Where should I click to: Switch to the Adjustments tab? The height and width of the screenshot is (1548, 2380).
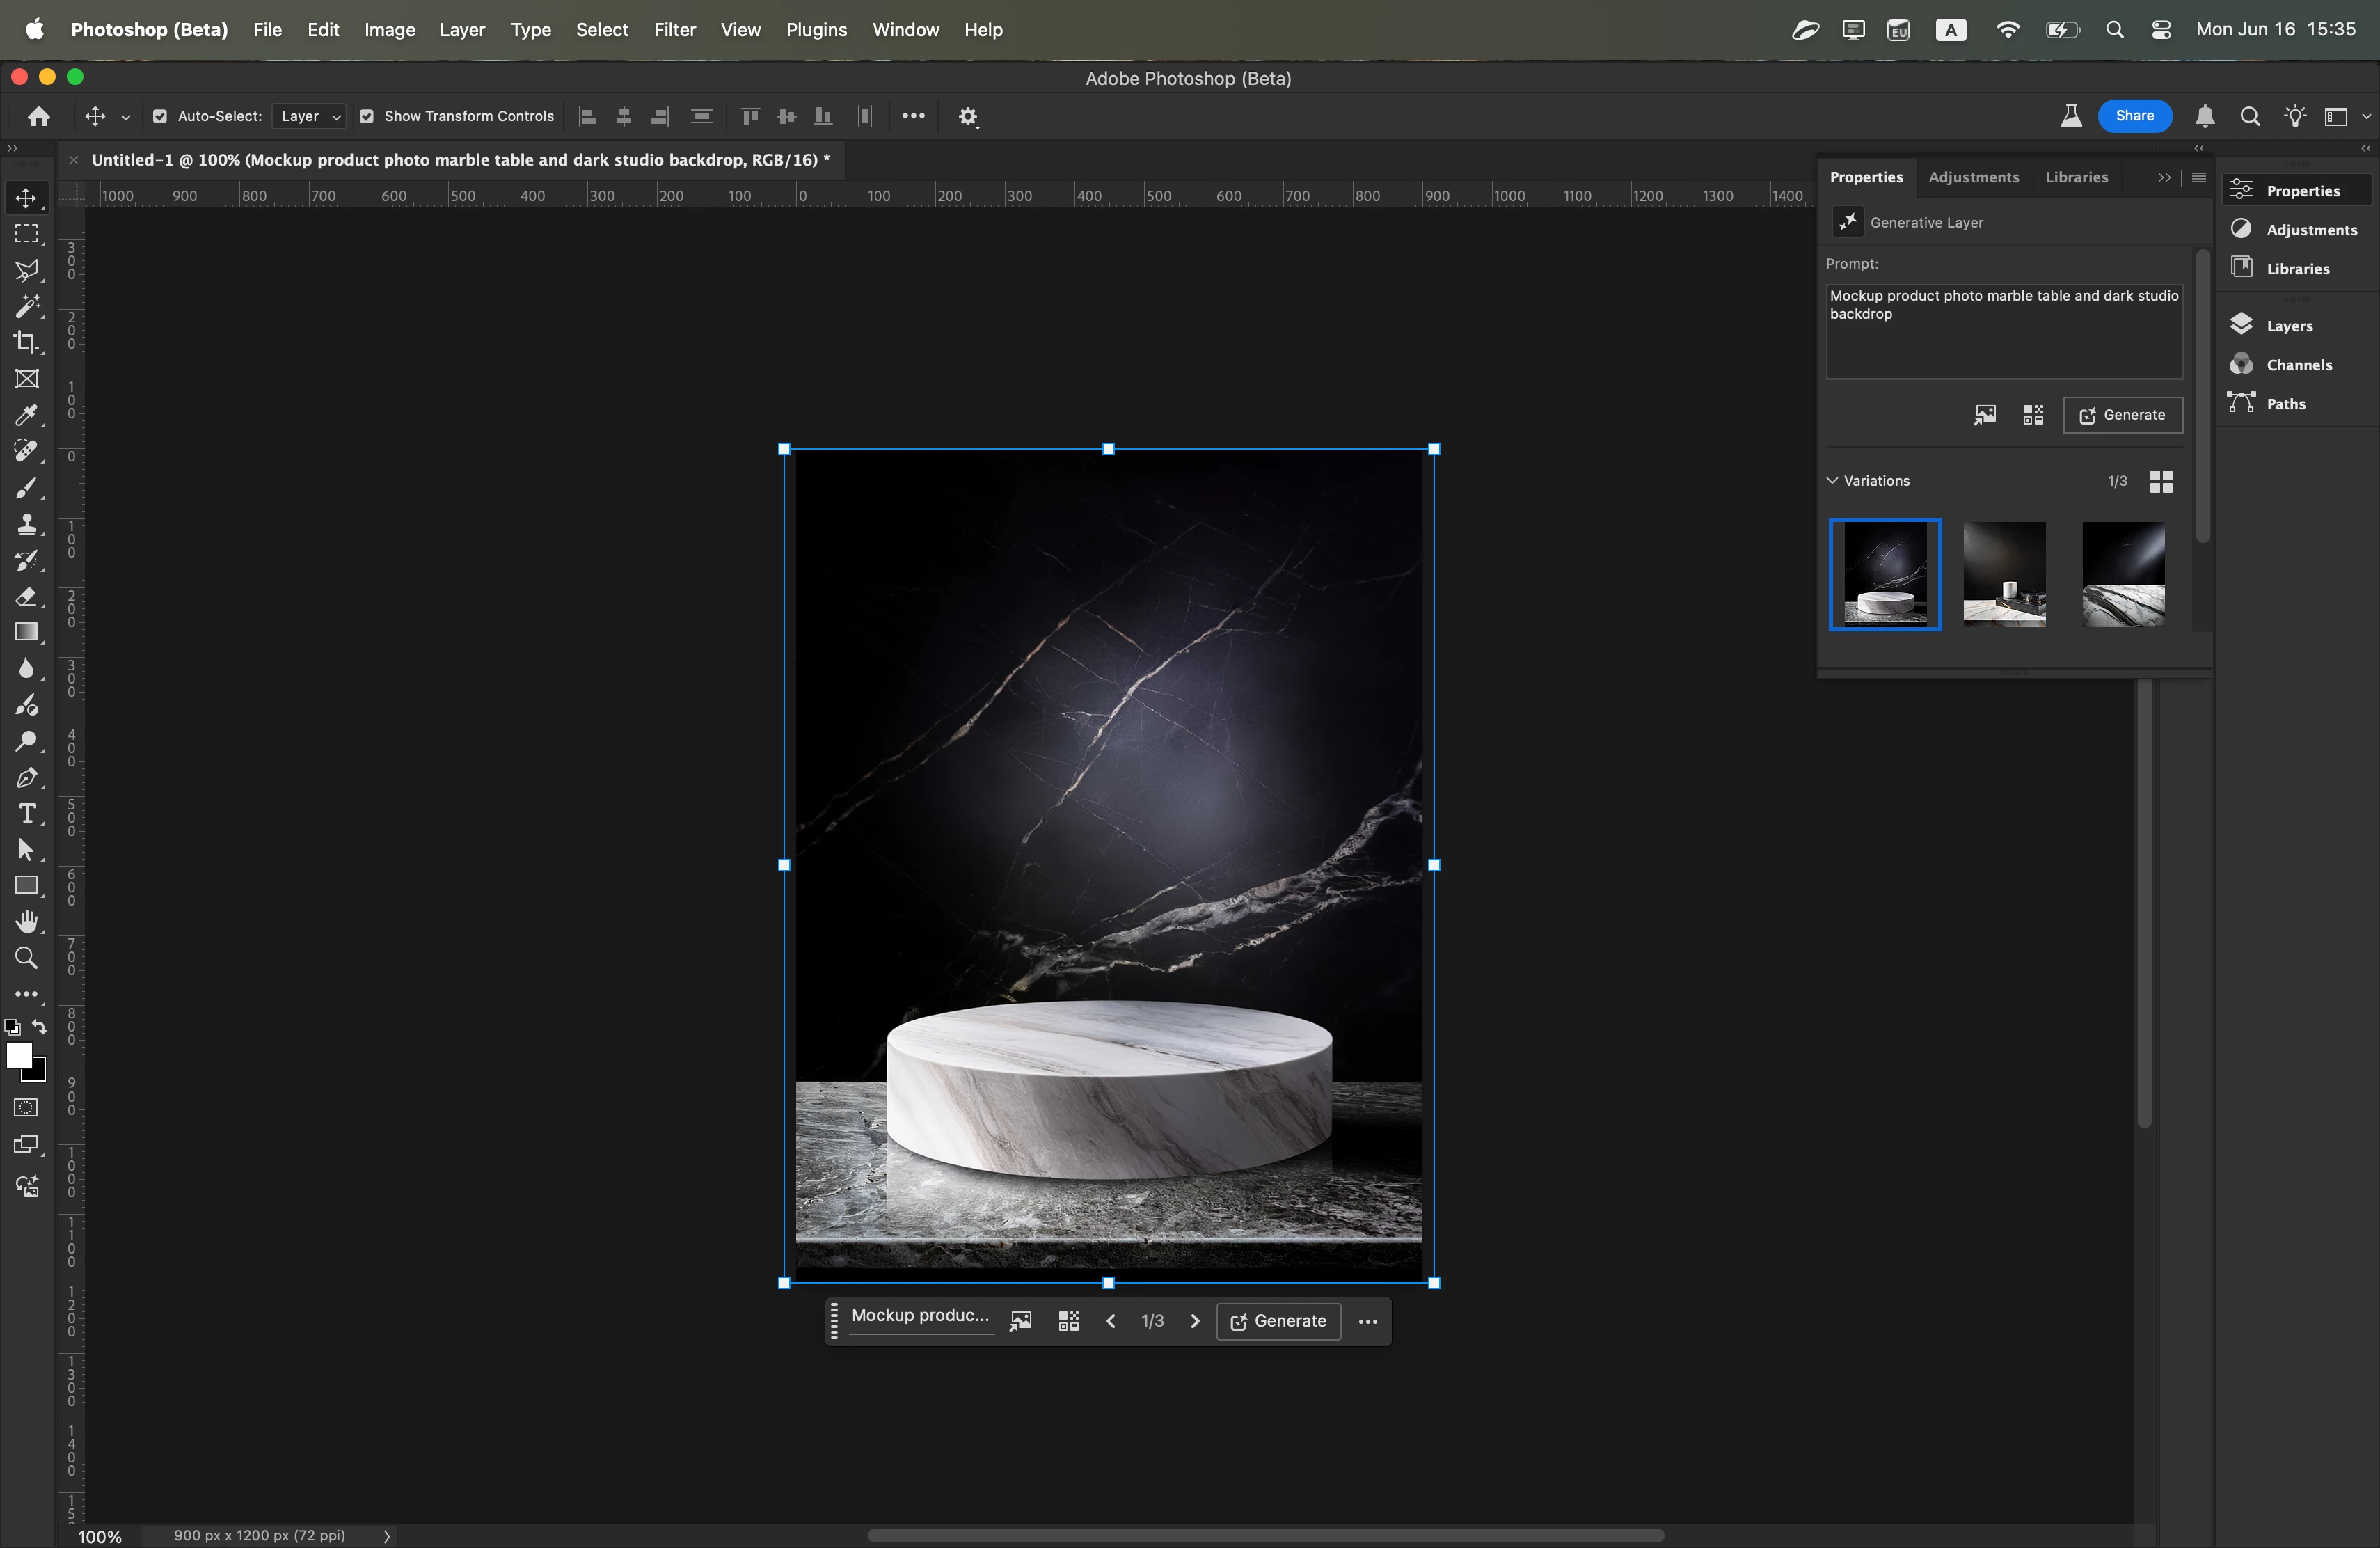(x=1973, y=177)
